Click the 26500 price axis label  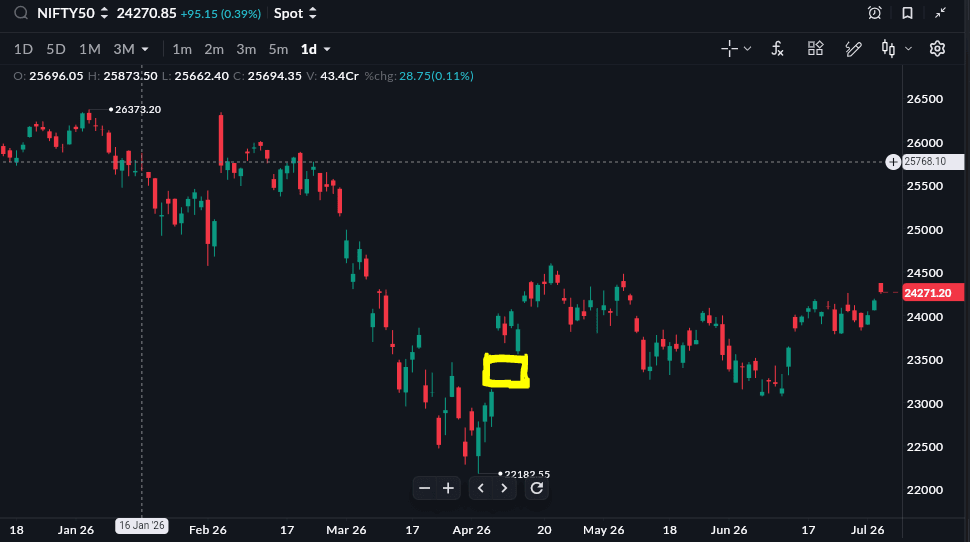(925, 99)
